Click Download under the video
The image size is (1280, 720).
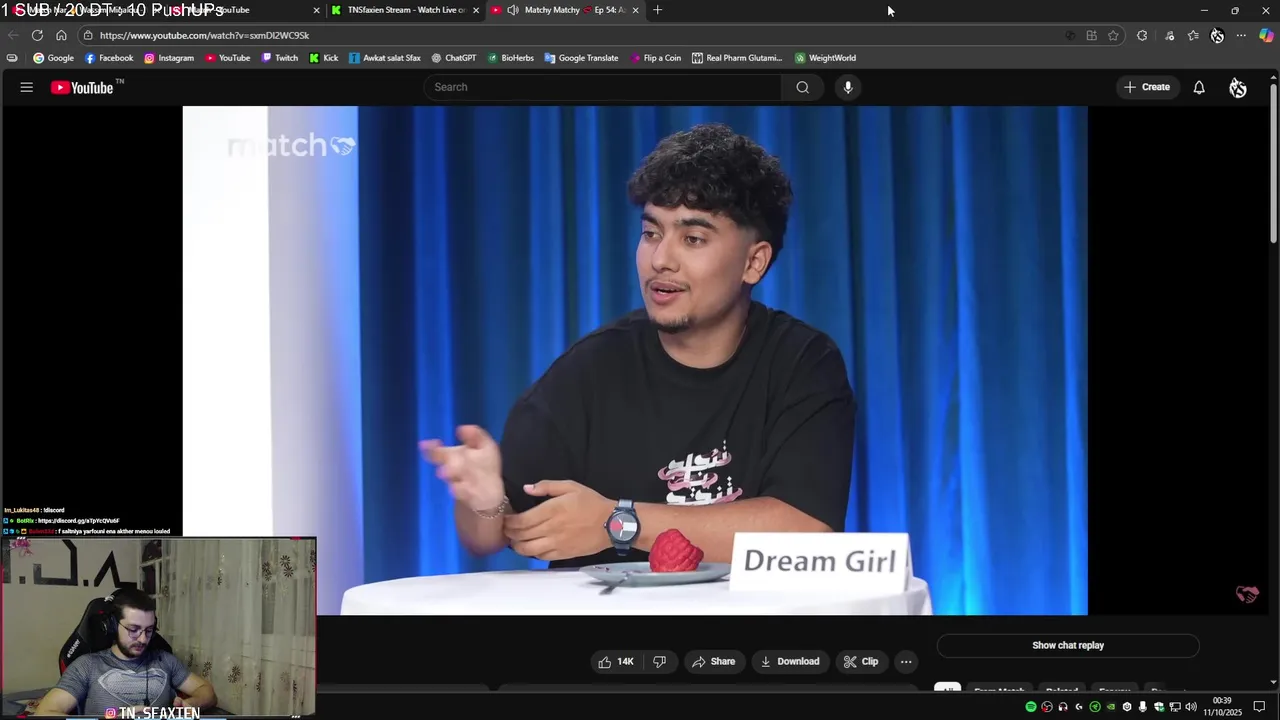[x=790, y=661]
